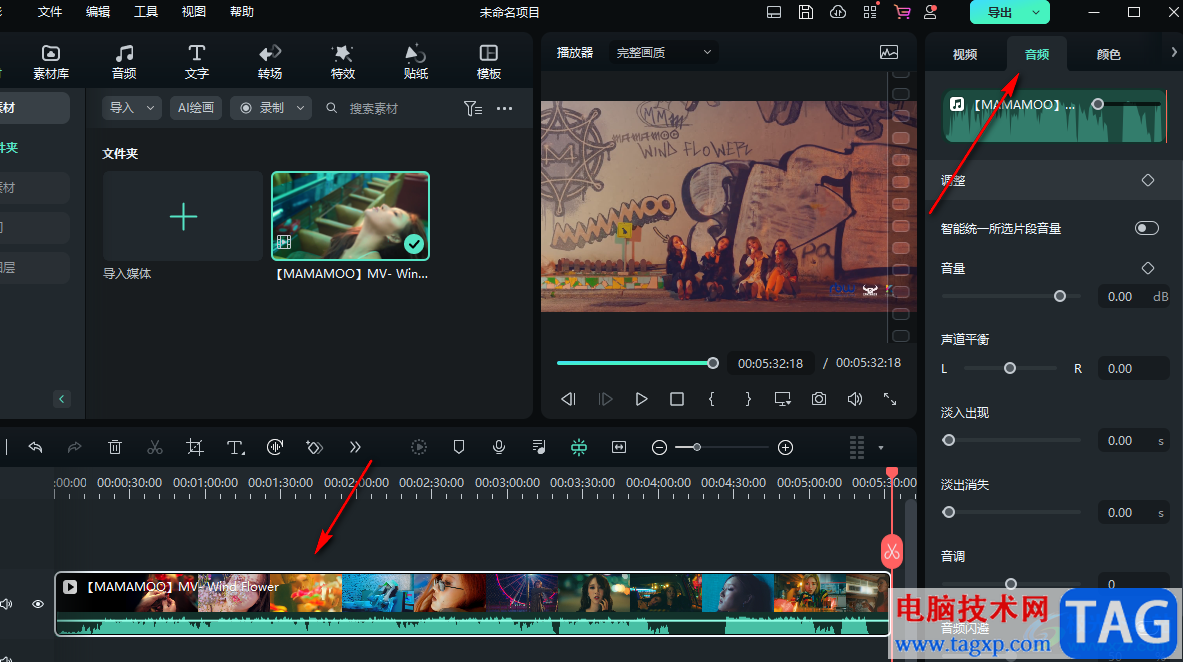The width and height of the screenshot is (1183, 662).
Task: Open the 模板 templates tab
Action: pos(489,62)
